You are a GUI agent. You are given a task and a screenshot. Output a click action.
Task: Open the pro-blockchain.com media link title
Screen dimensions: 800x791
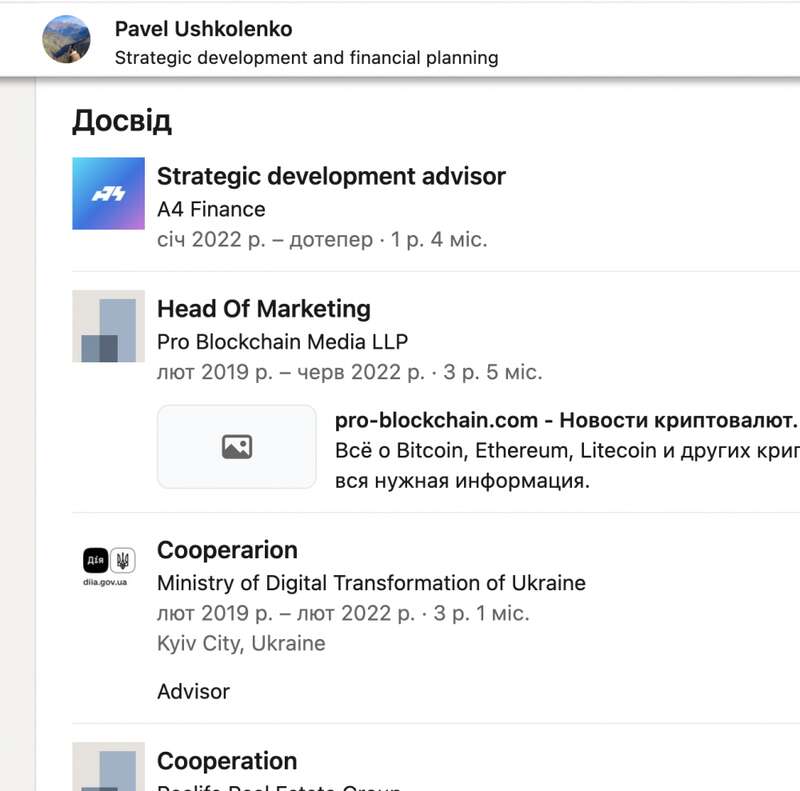tap(565, 419)
